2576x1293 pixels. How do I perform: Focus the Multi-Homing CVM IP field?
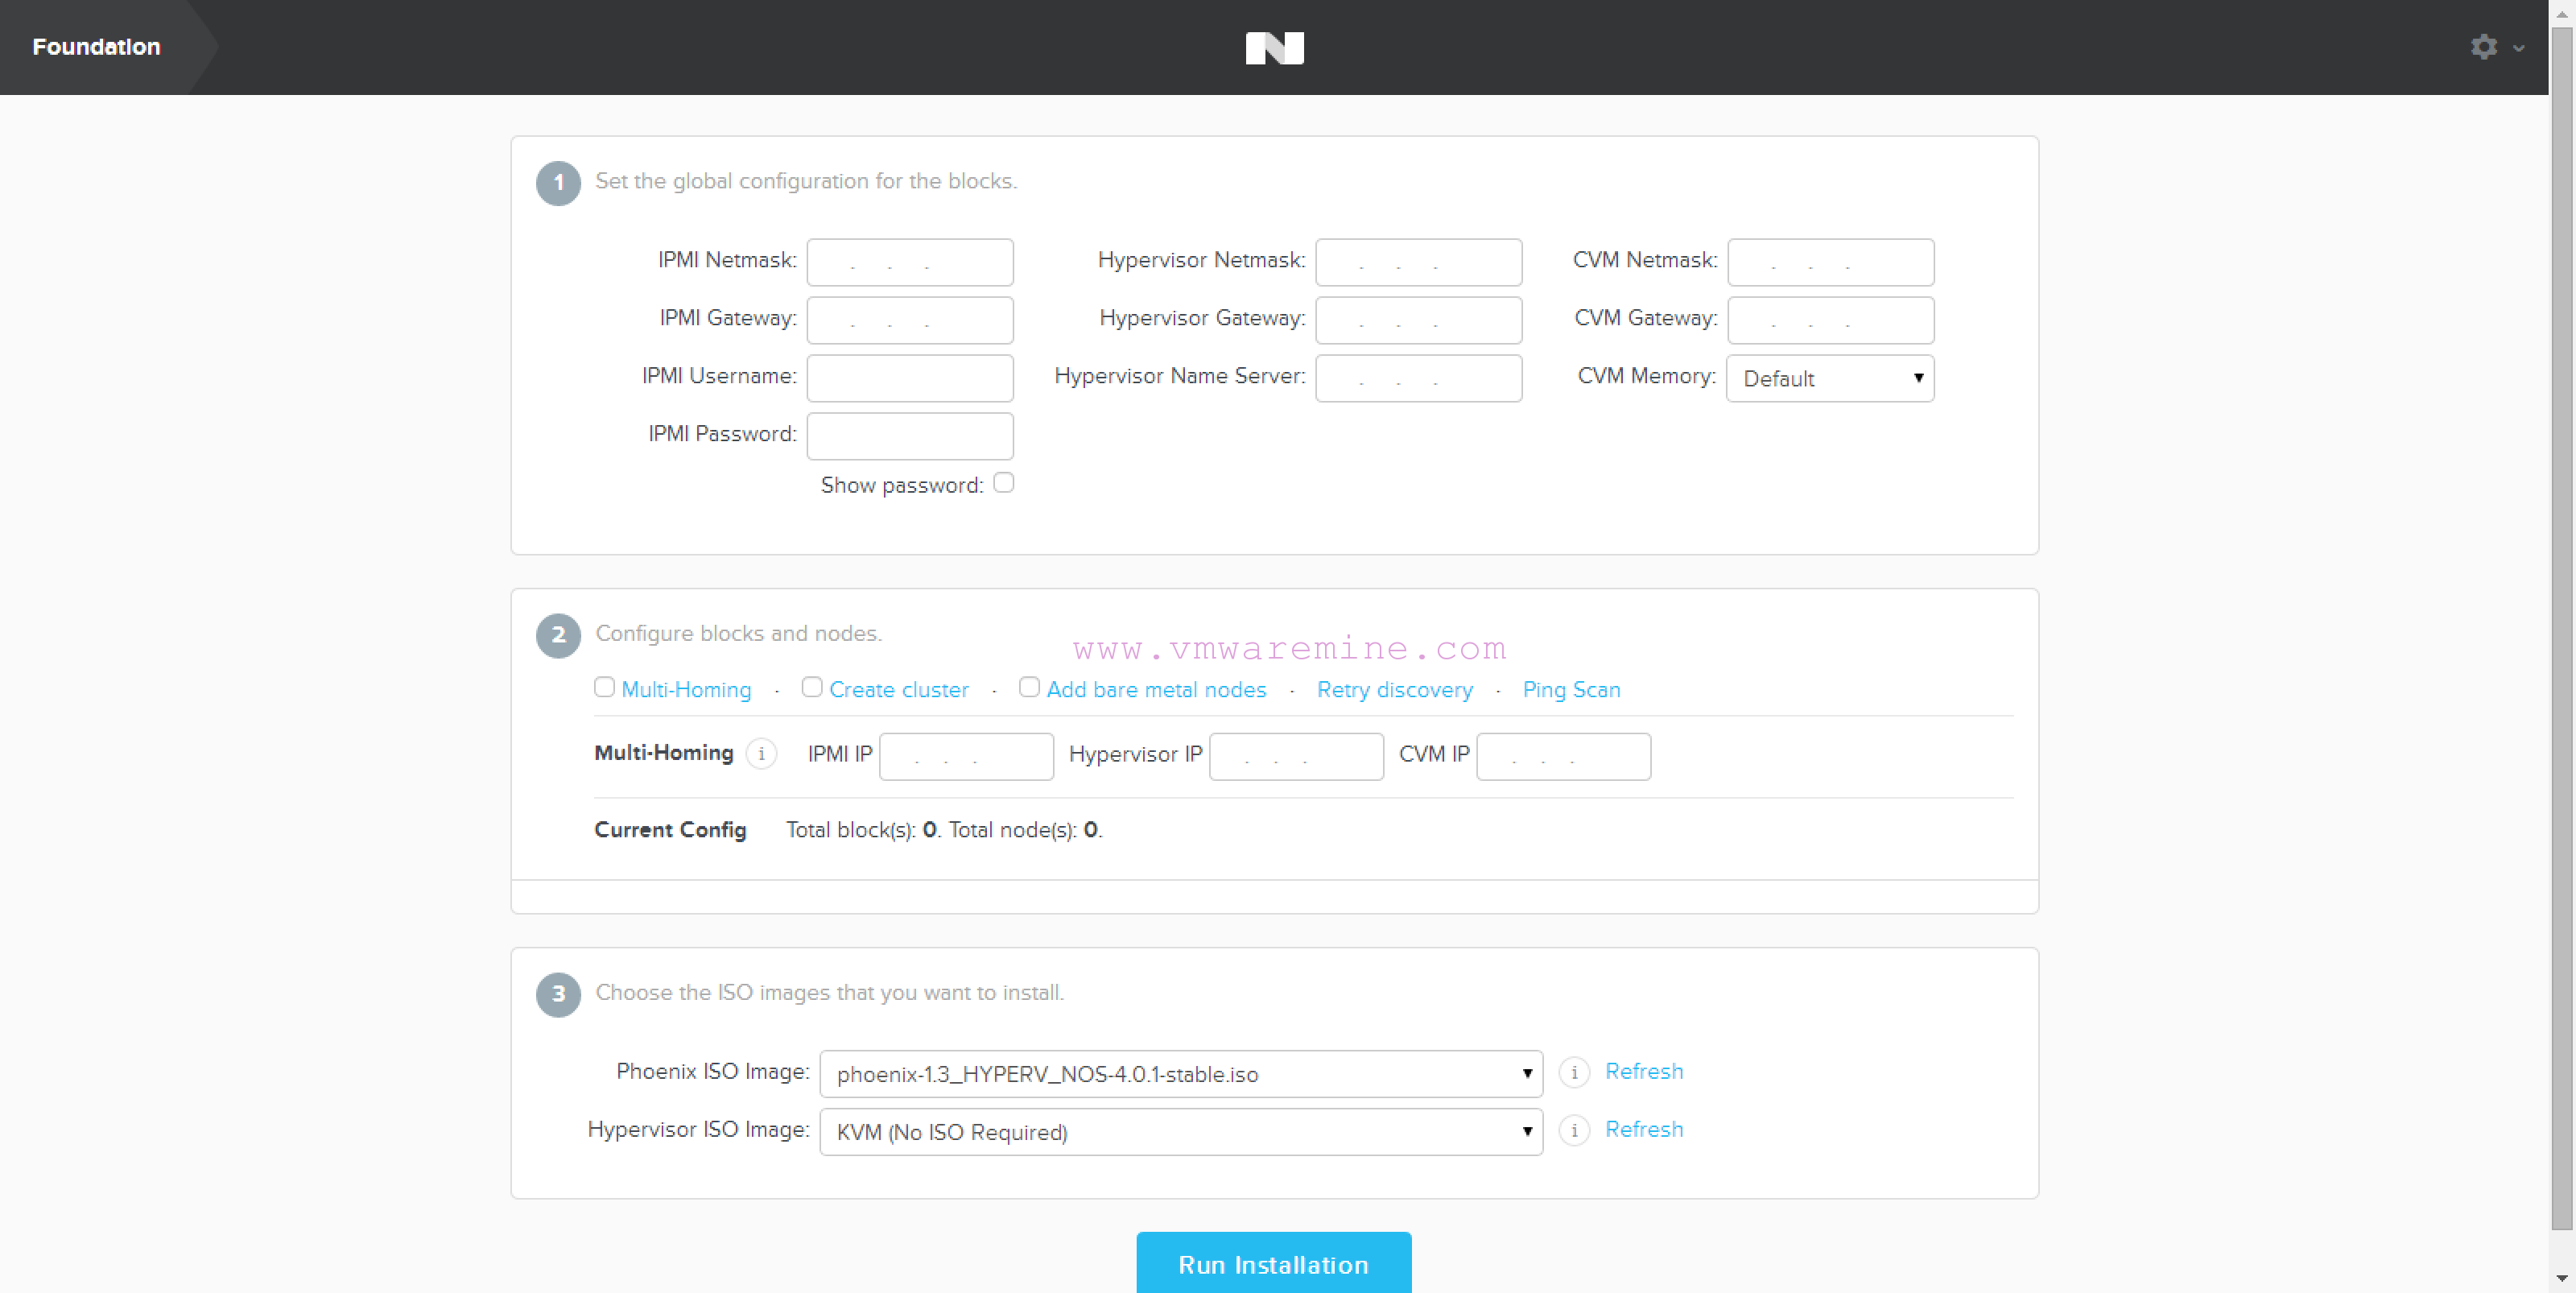1563,756
